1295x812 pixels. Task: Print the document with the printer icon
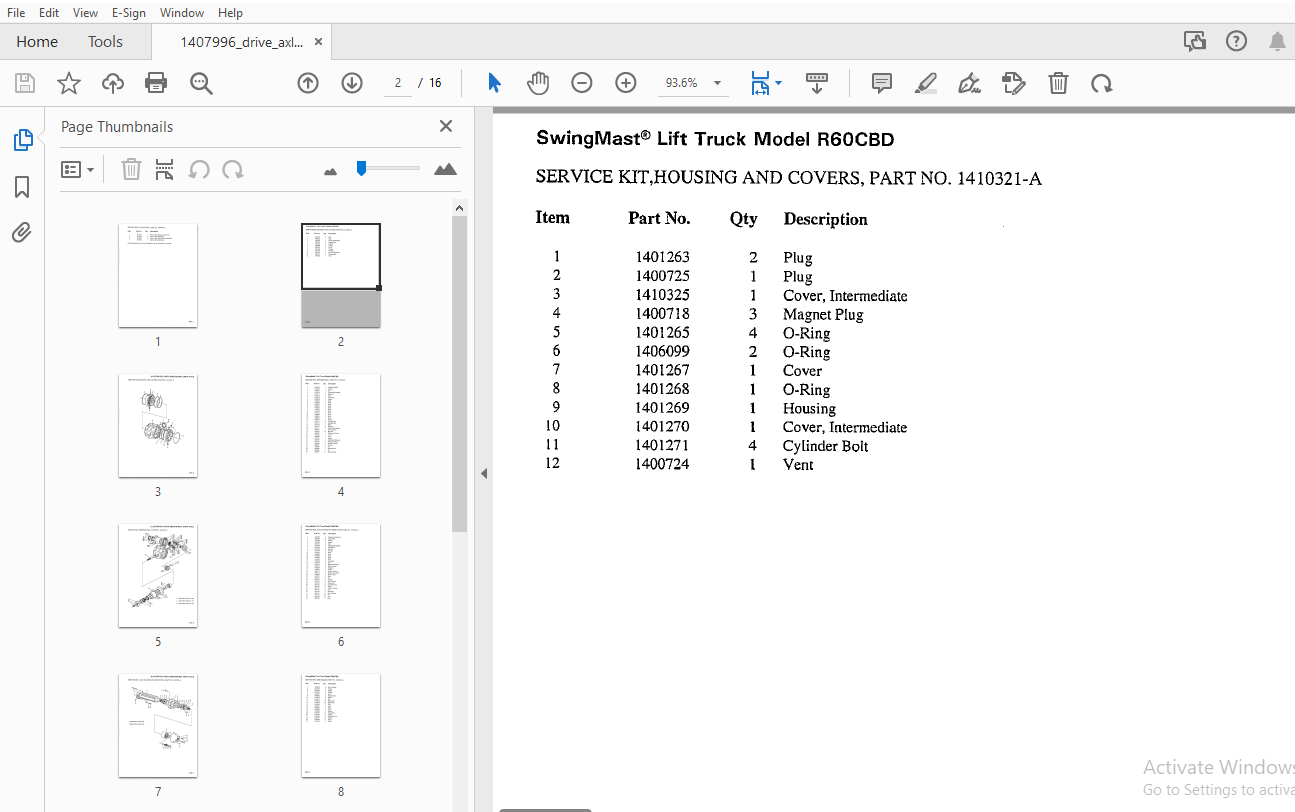(x=156, y=83)
